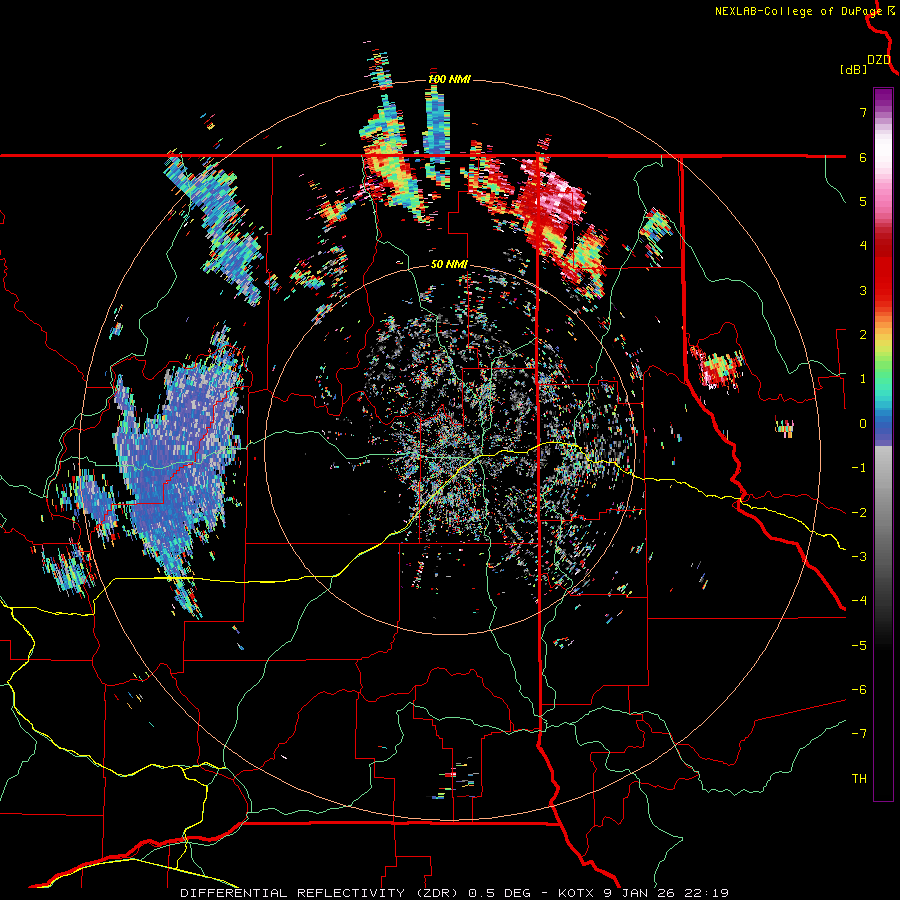
Task: Click the [dB] units label
Action: click(853, 70)
